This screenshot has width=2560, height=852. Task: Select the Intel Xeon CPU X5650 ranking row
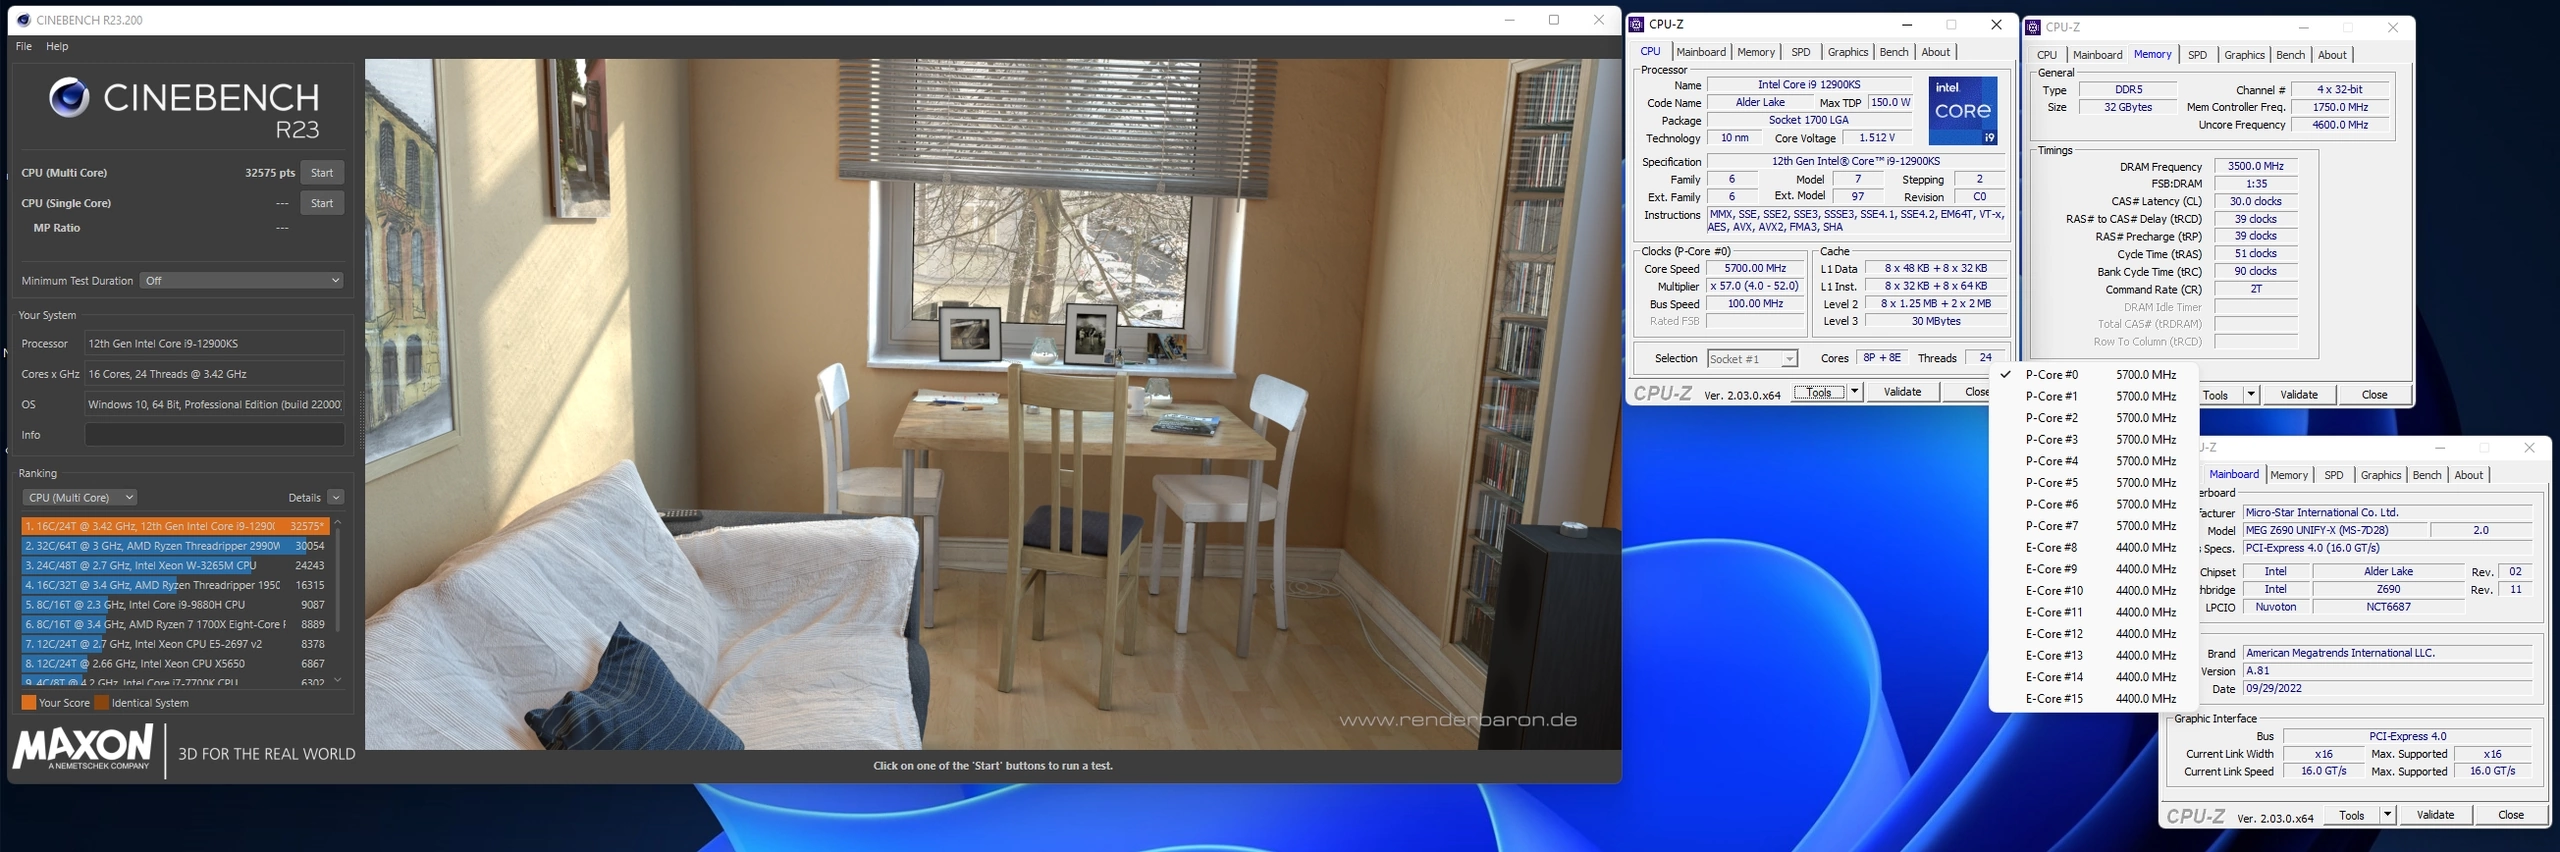point(176,664)
